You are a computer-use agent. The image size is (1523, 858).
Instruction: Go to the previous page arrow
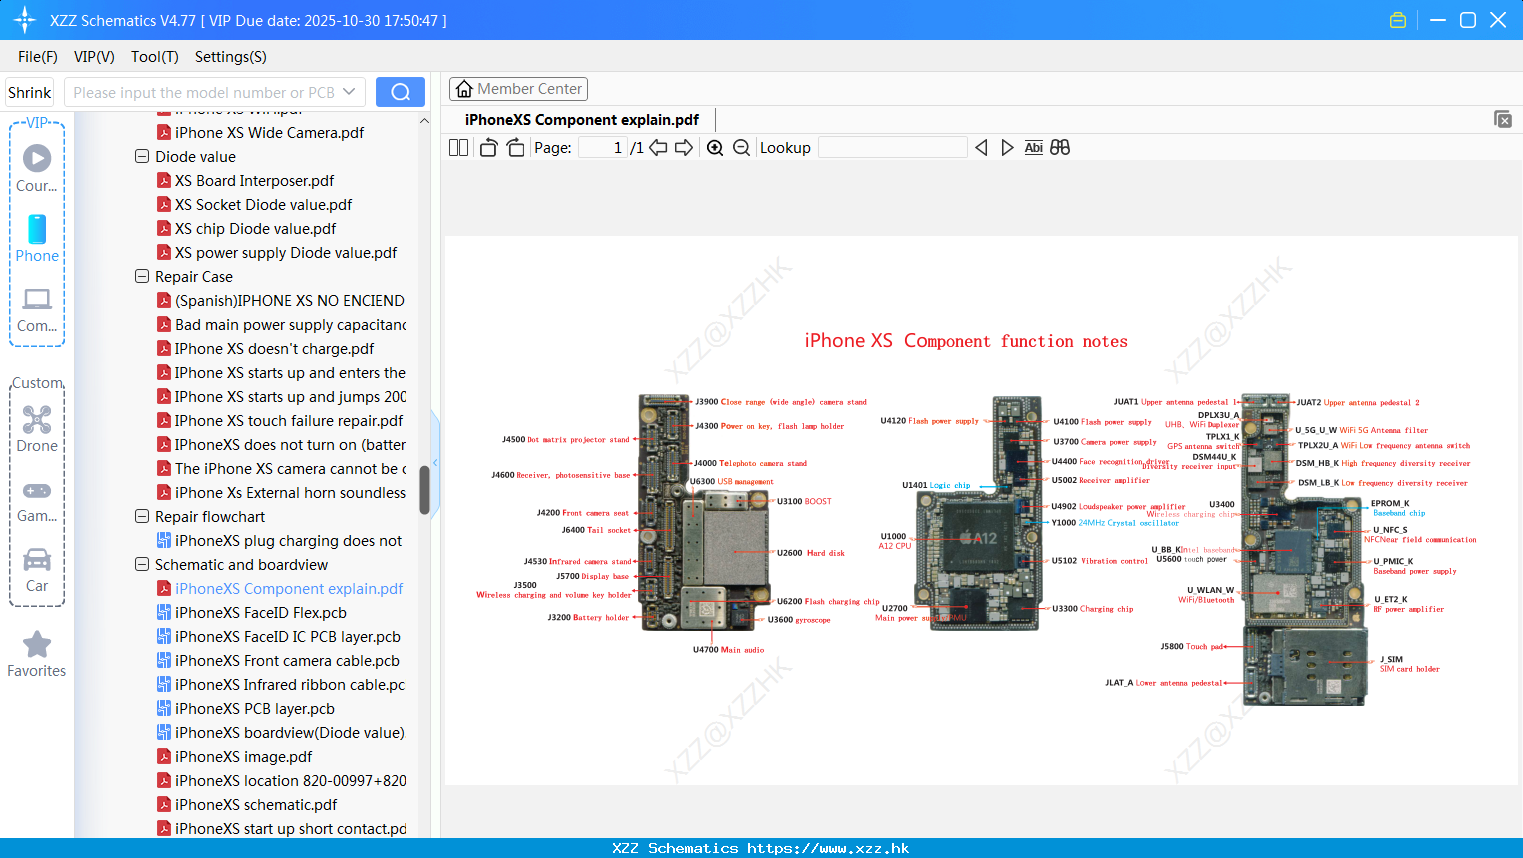tap(658, 148)
